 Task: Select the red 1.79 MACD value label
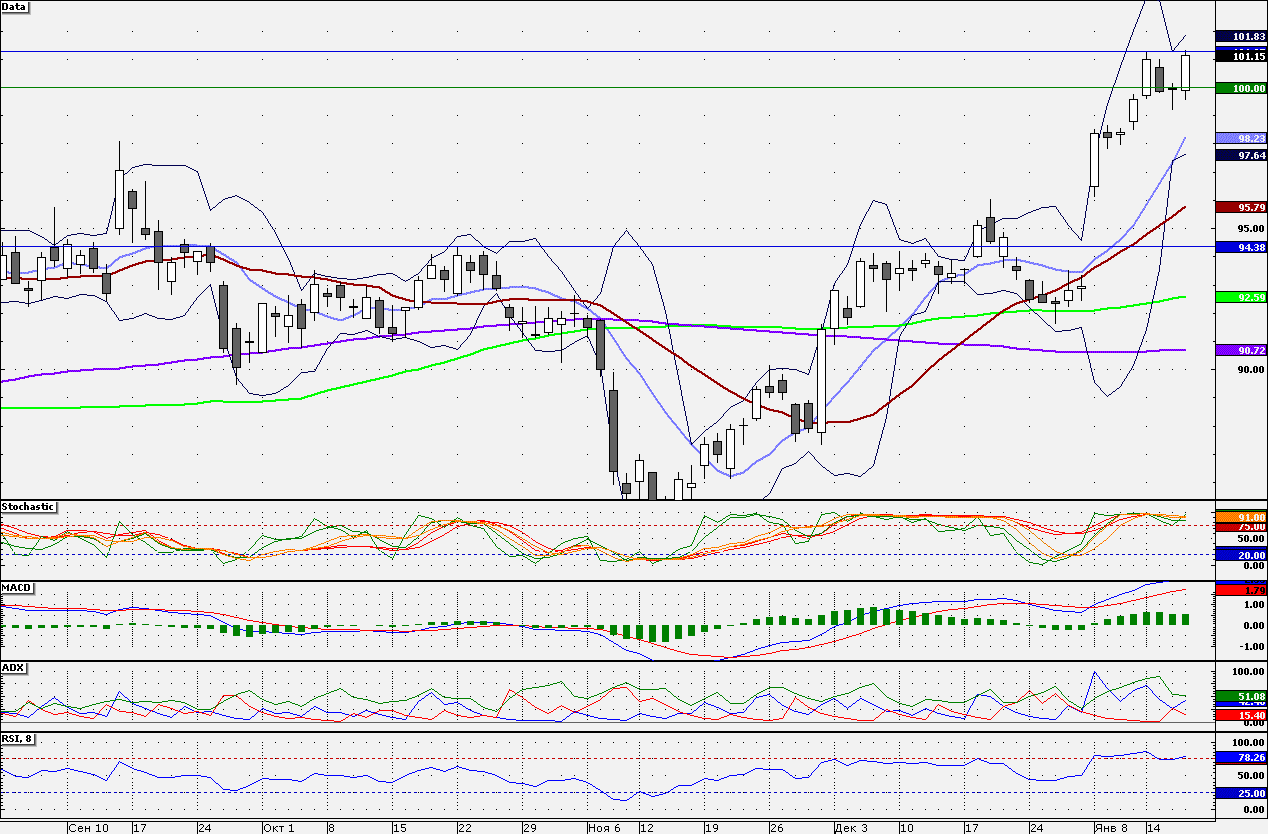coord(1240,591)
